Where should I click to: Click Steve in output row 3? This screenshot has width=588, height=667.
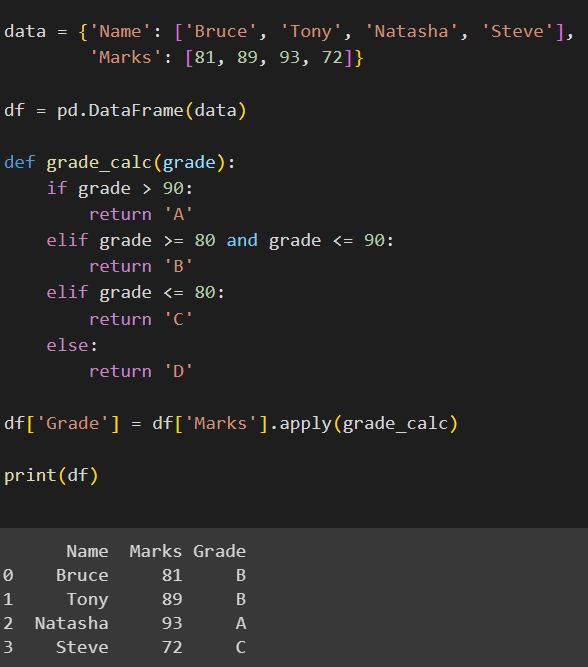click(x=82, y=647)
